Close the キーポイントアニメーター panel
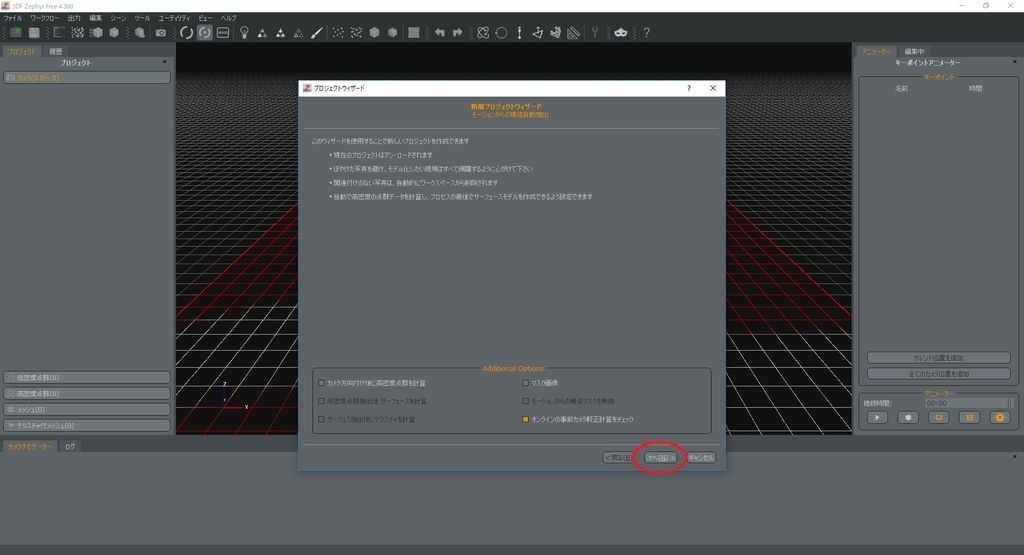The width and height of the screenshot is (1024, 555). coord(1015,62)
